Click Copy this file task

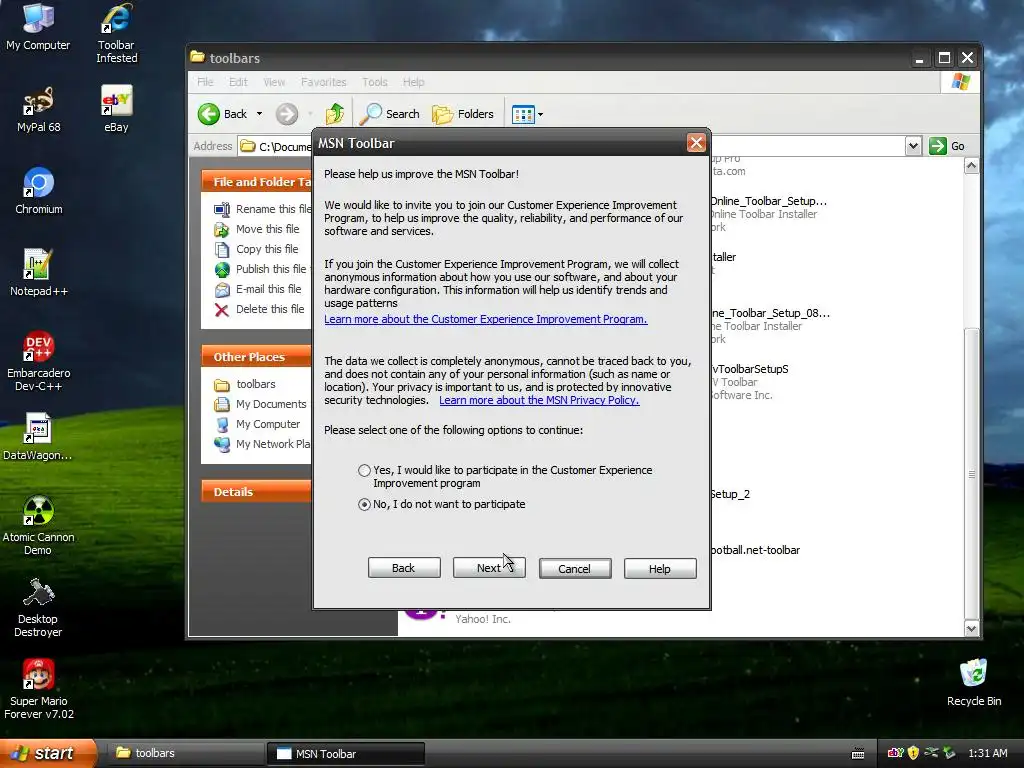pyautogui.click(x=257, y=249)
